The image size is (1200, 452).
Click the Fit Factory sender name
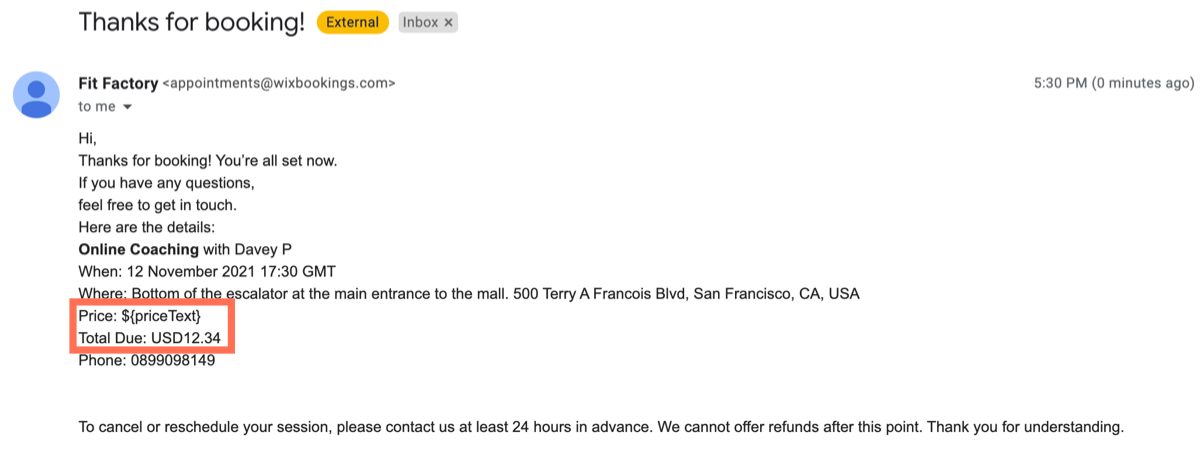(118, 84)
